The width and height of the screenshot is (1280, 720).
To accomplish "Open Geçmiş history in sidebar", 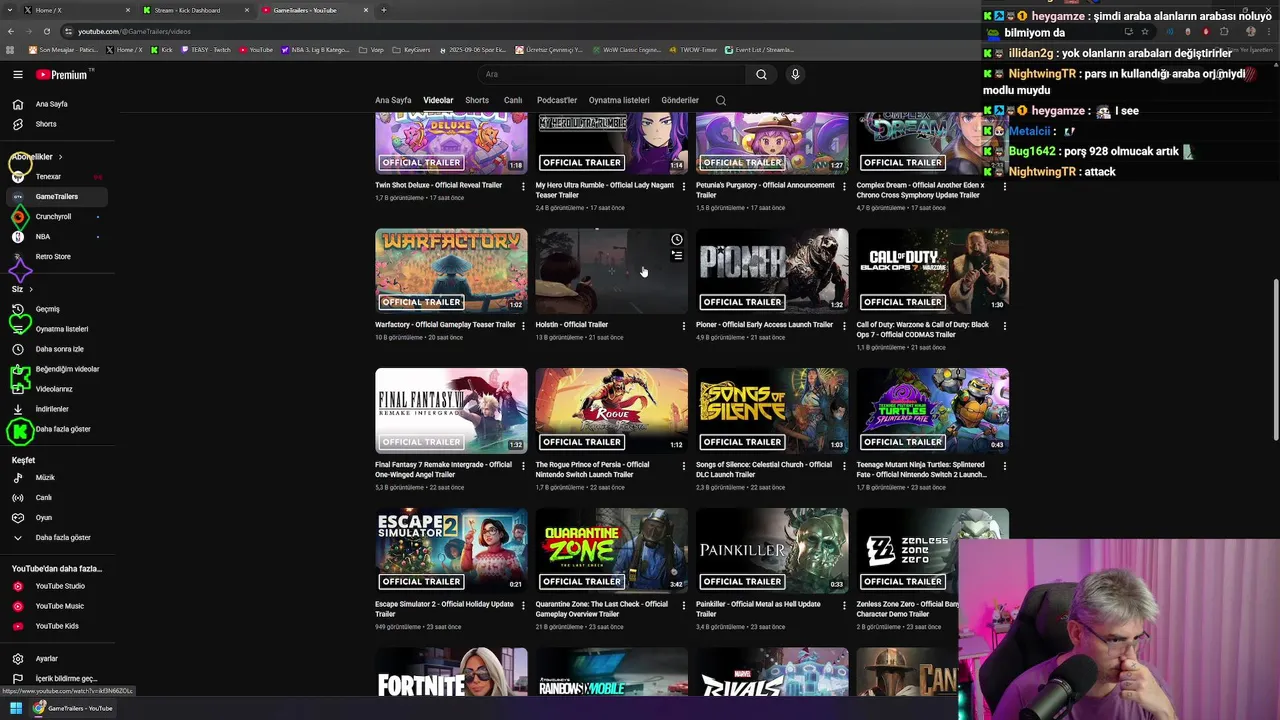I will 55,309.
